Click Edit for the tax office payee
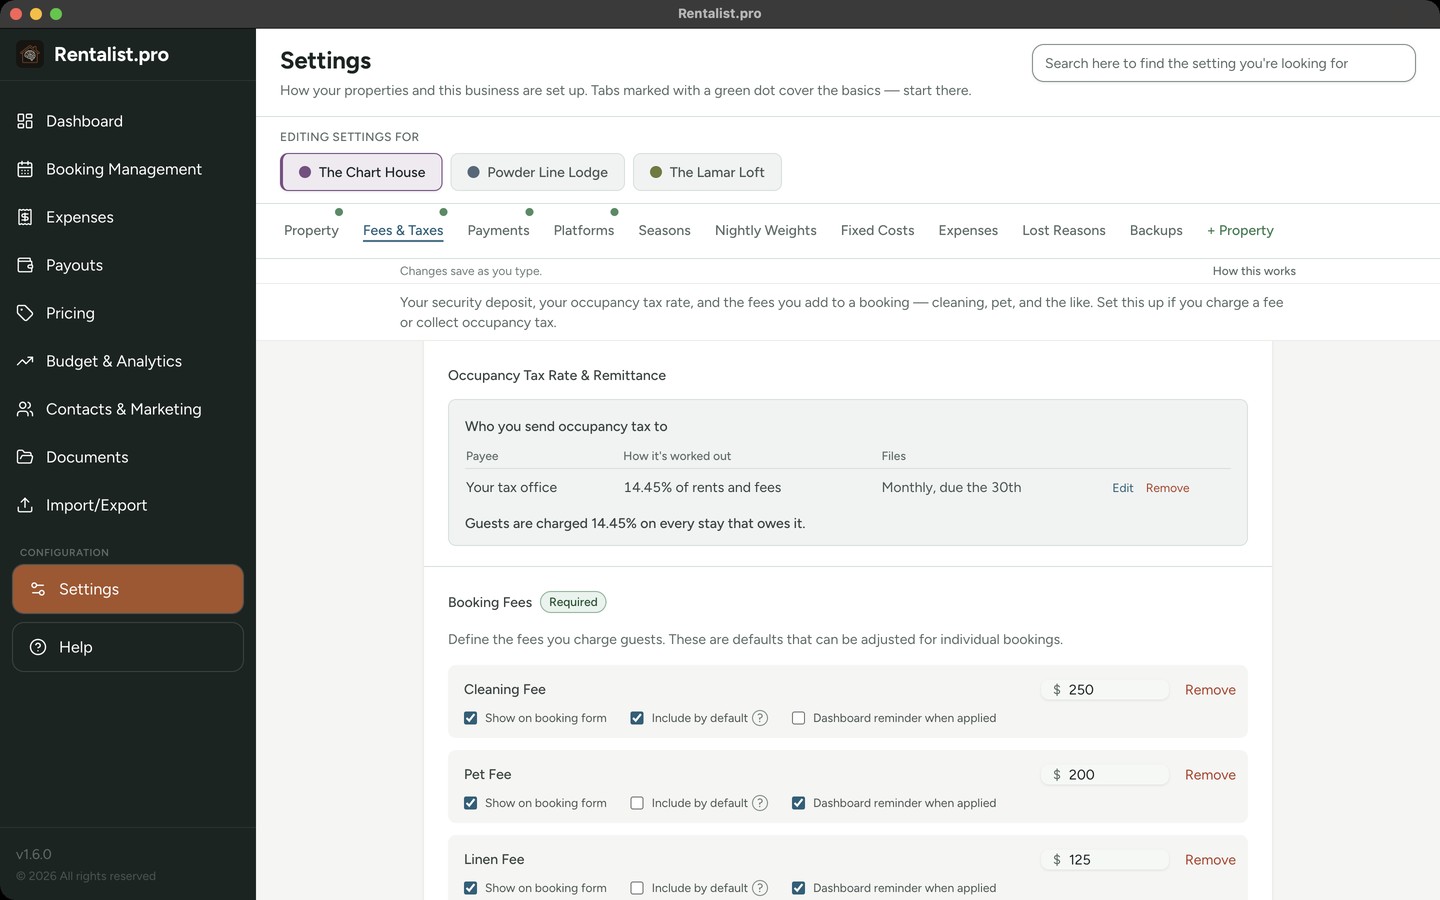 click(x=1123, y=488)
